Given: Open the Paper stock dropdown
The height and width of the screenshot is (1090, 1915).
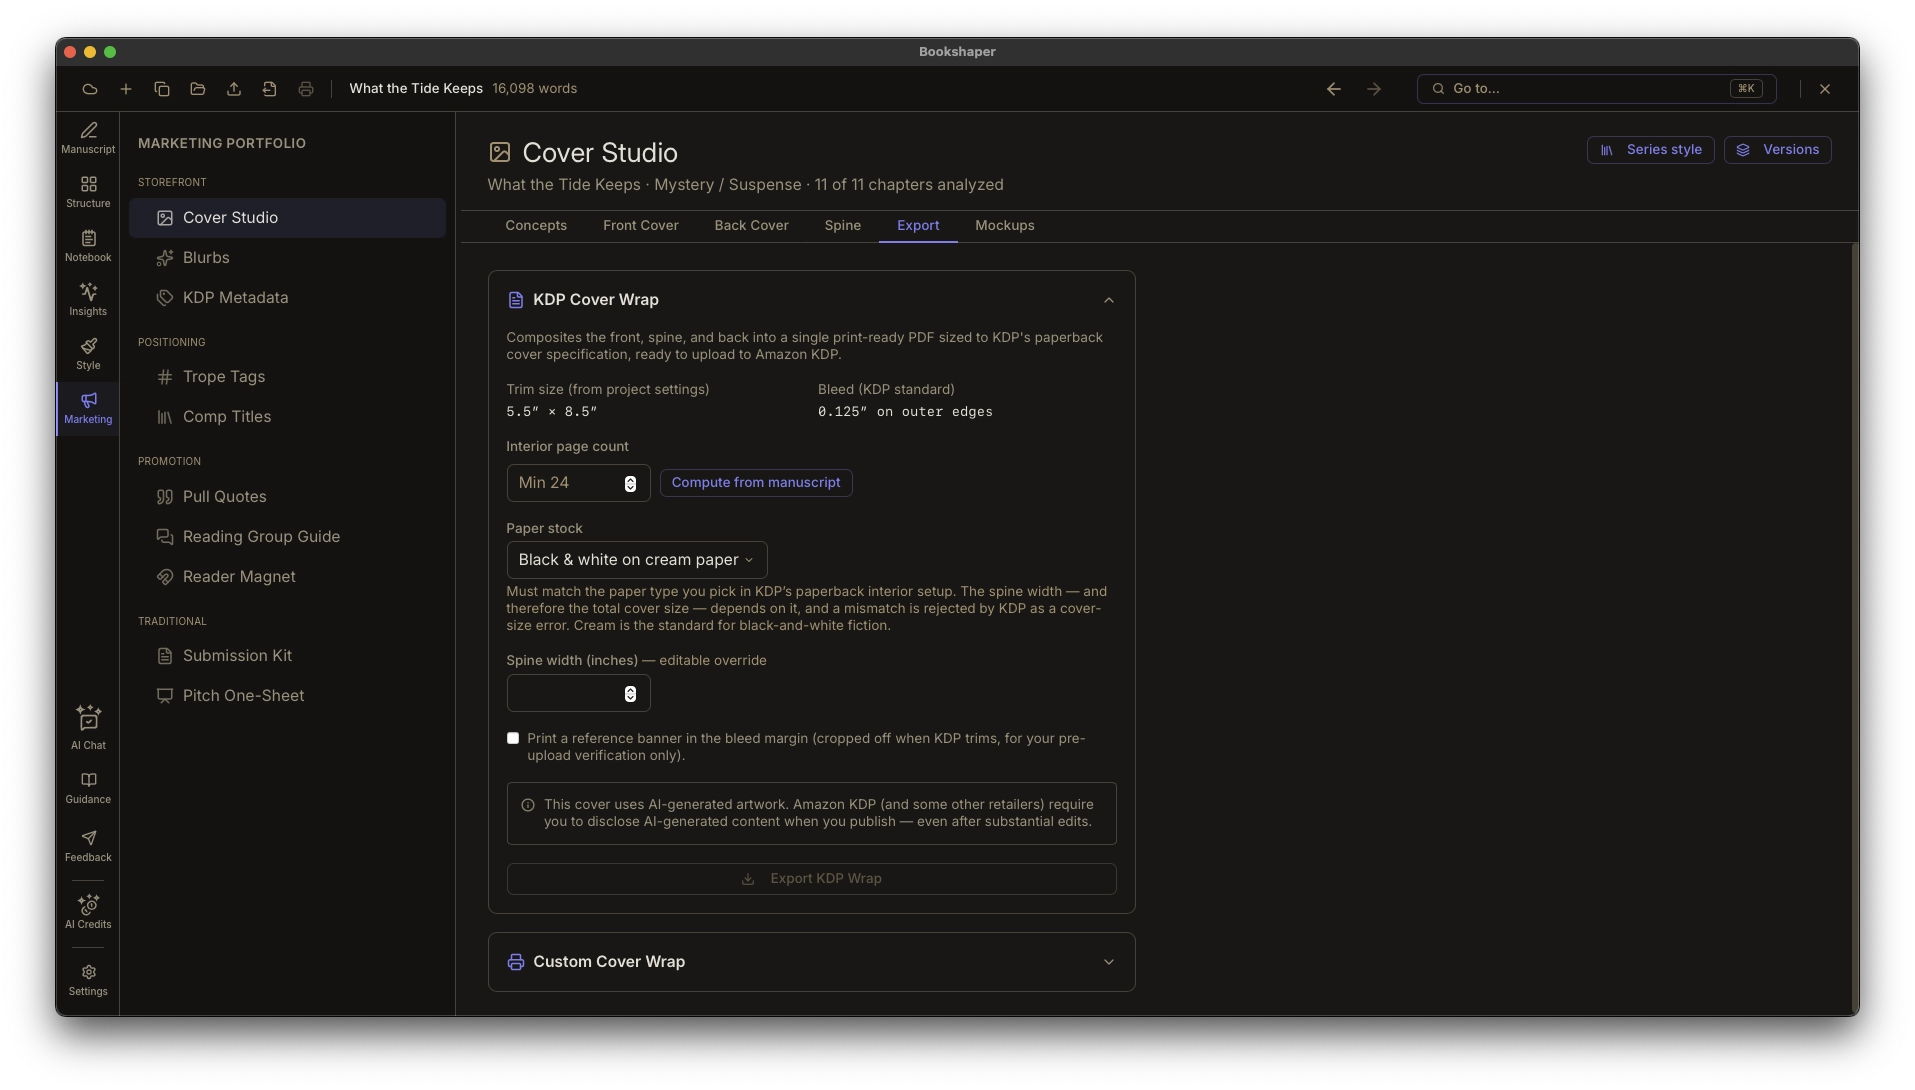Looking at the screenshot, I should 637,560.
